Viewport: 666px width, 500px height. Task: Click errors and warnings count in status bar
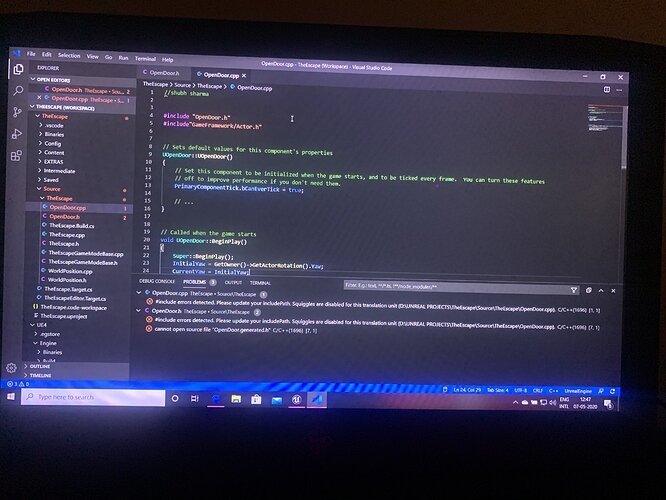pos(18,384)
